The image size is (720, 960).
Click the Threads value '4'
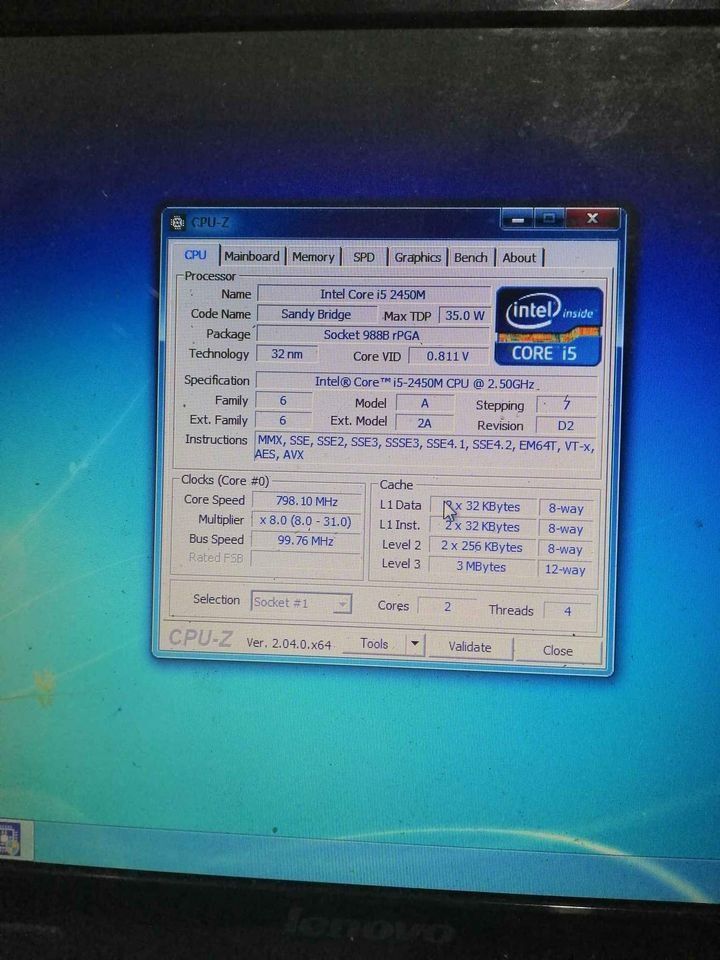tap(568, 610)
